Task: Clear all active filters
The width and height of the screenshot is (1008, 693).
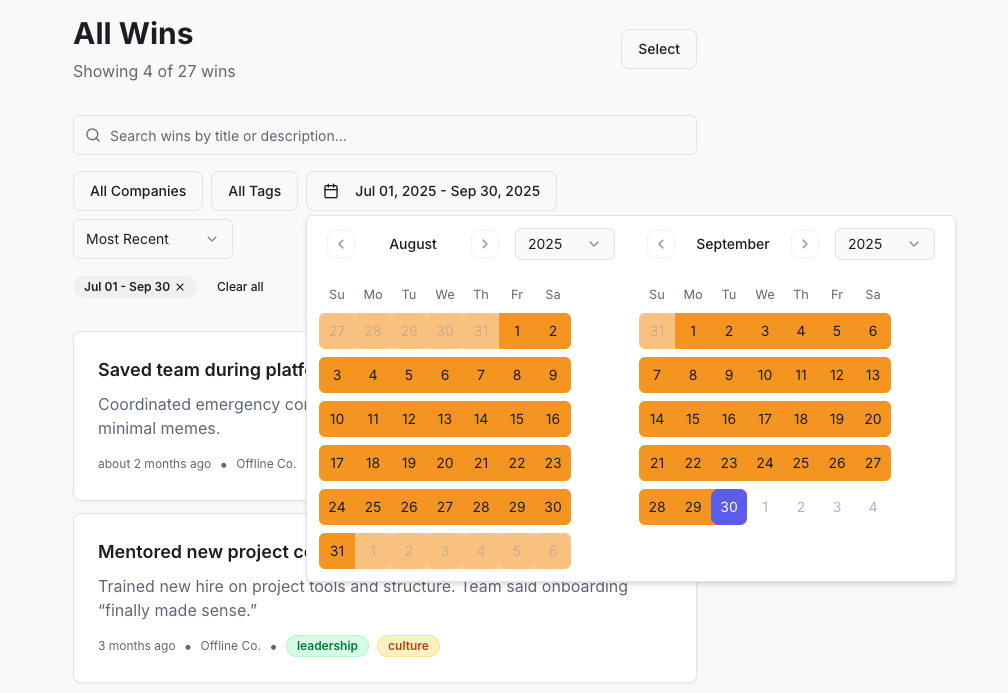Action: coord(240,286)
